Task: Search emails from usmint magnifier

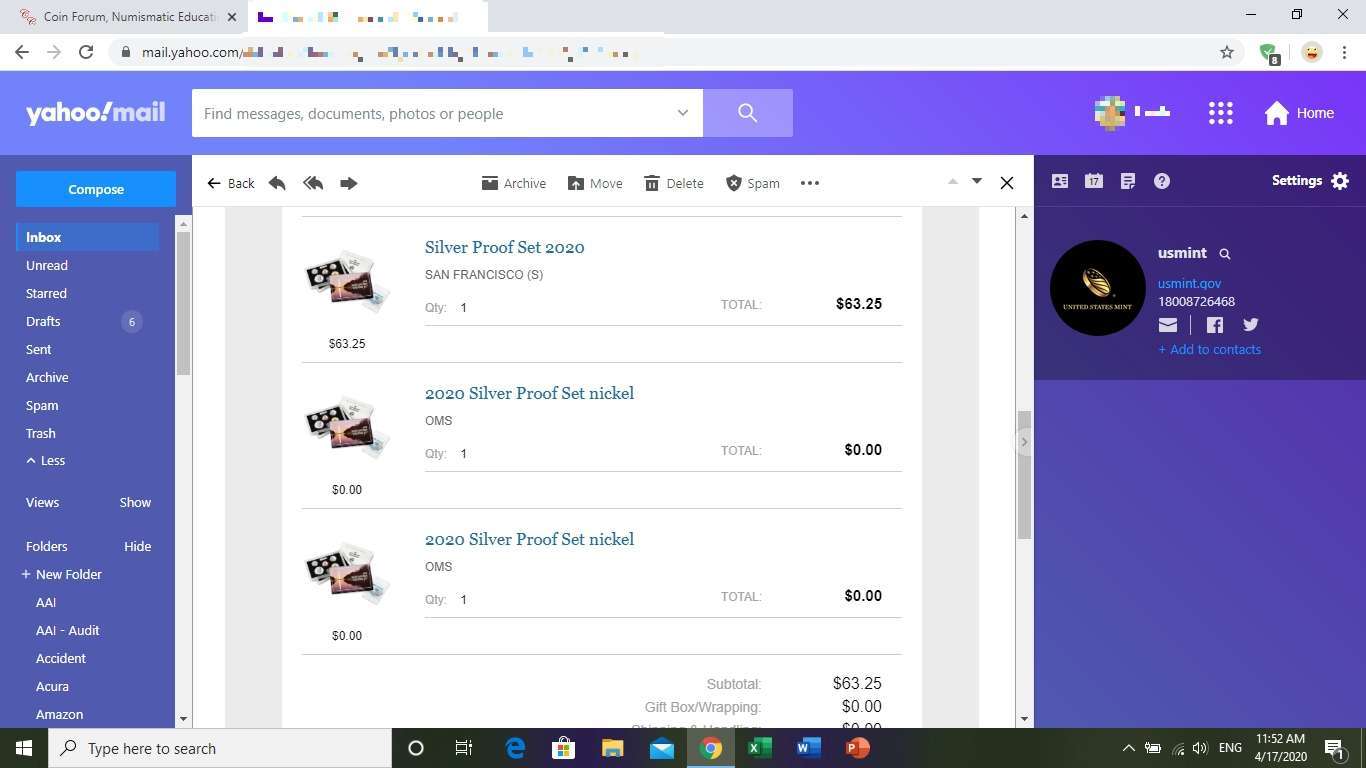Action: tap(1225, 254)
